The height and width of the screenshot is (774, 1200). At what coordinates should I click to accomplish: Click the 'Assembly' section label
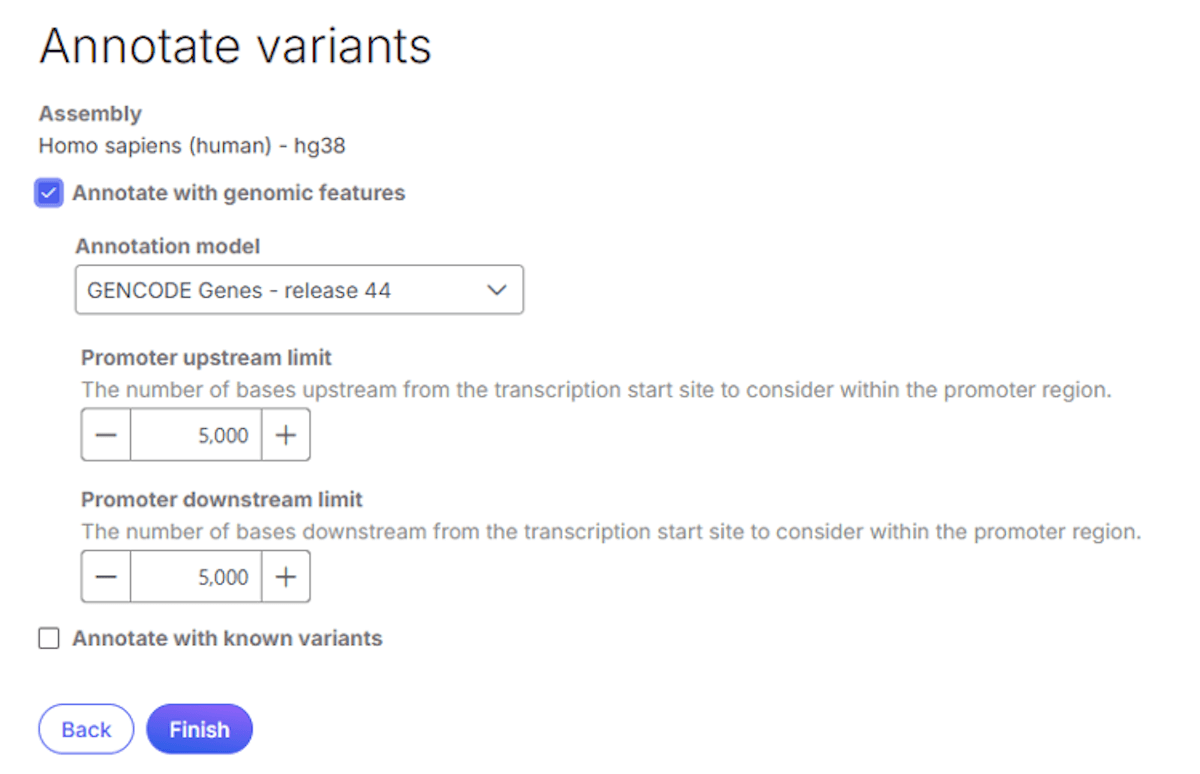90,114
